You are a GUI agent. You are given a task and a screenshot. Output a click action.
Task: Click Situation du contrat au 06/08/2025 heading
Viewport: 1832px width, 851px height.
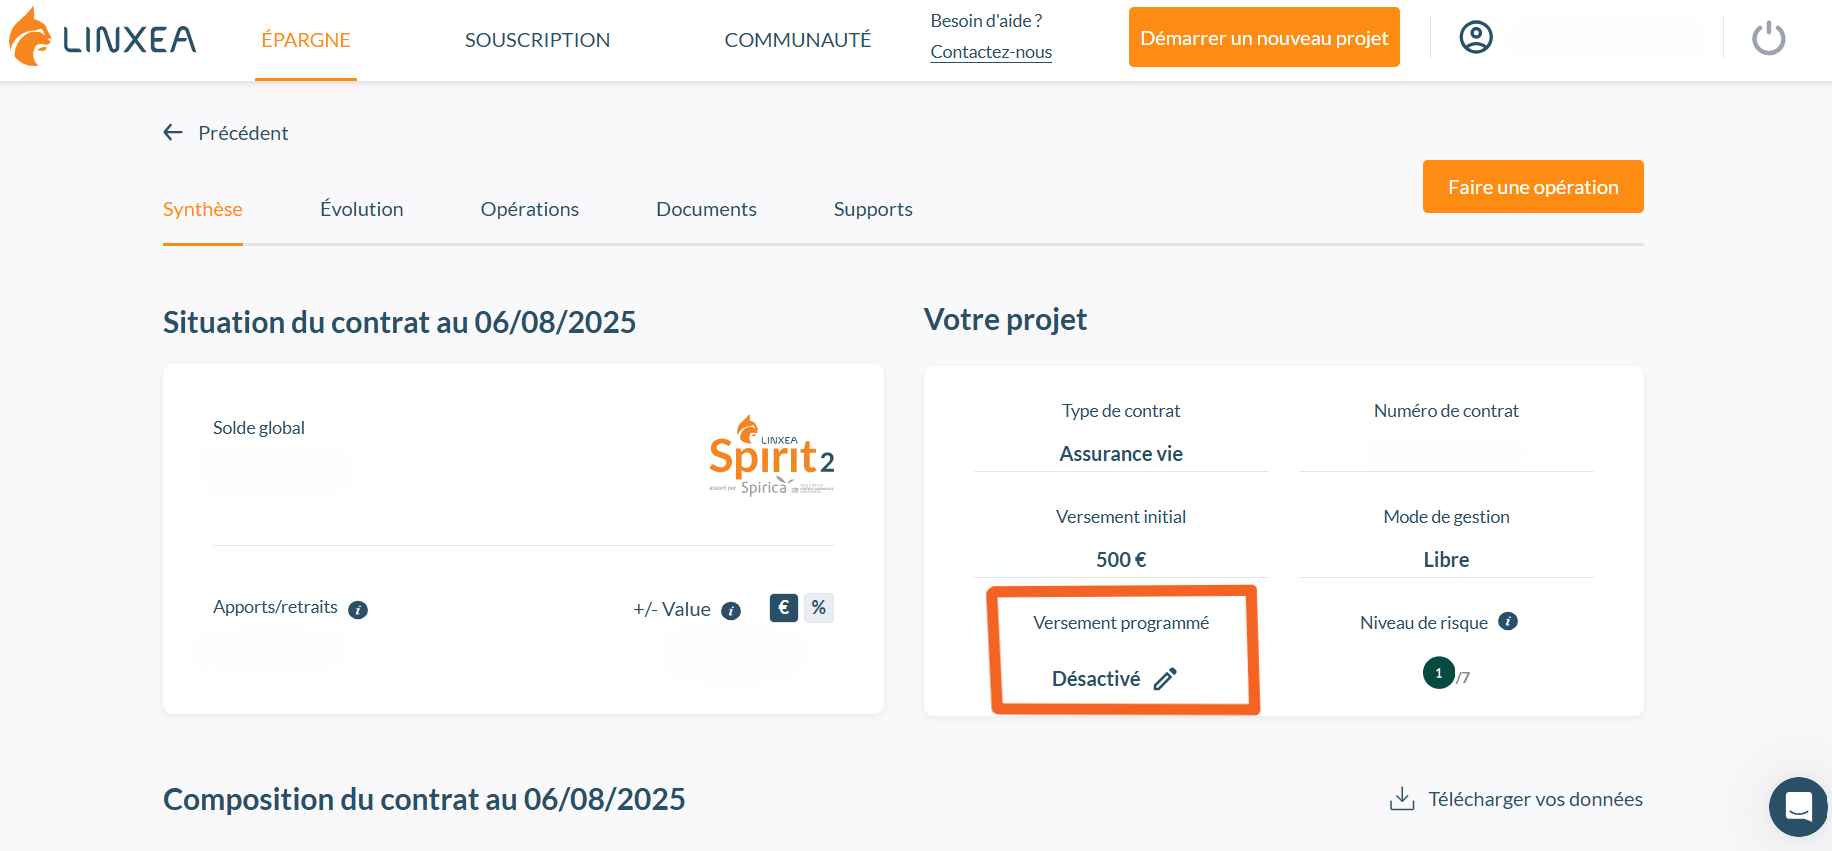click(399, 322)
